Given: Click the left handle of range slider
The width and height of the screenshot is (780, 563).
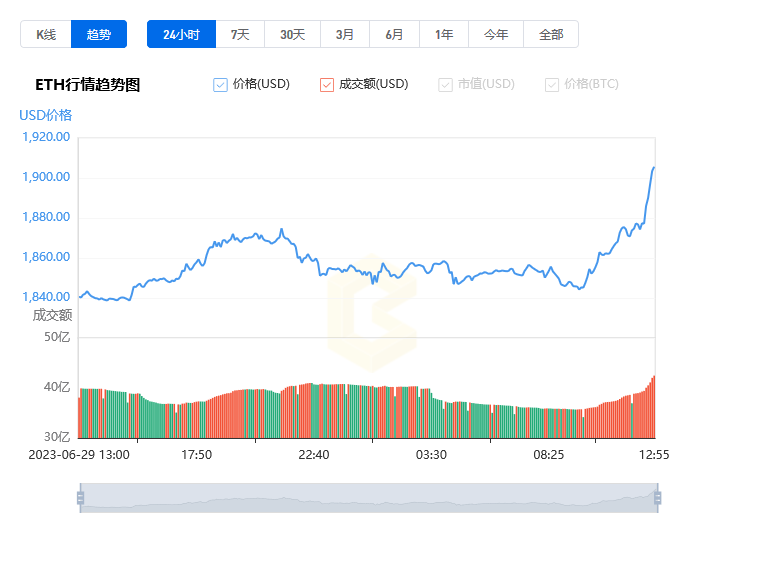Looking at the screenshot, I should coord(81,498).
